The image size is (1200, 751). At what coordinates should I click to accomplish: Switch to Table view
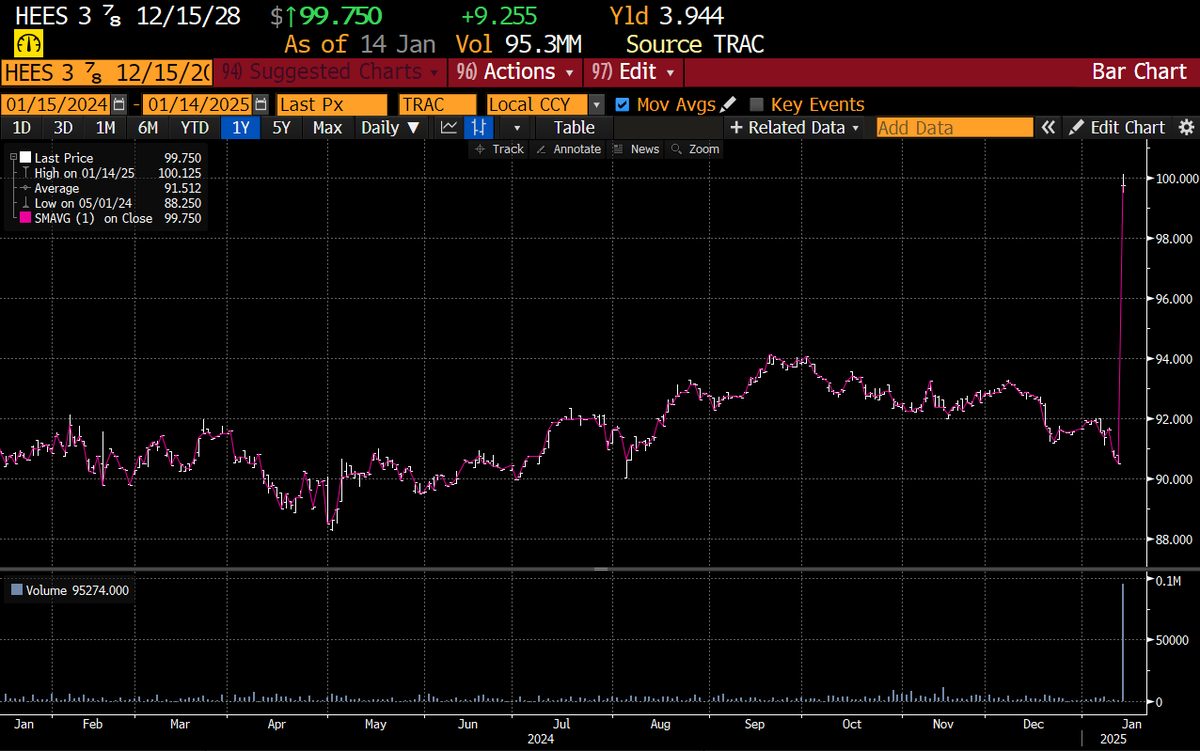click(574, 127)
